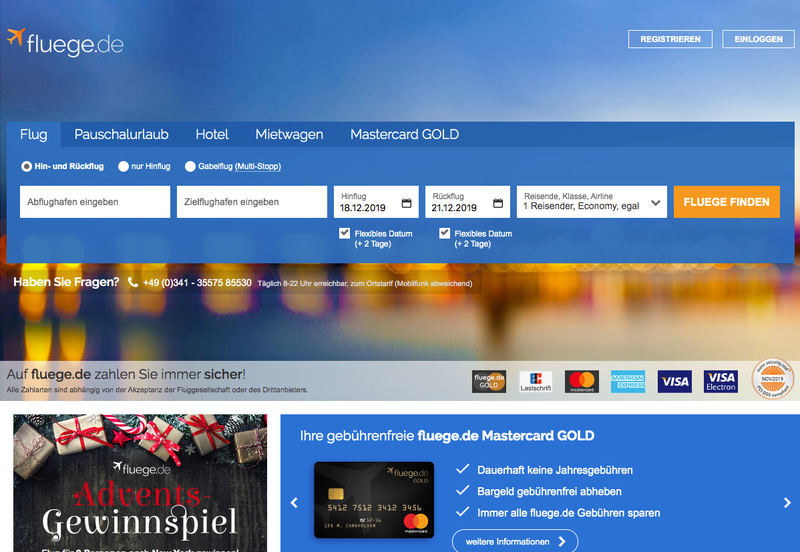The width and height of the screenshot is (800, 552).
Task: Click the Lastschrift payment icon
Action: [x=535, y=382]
